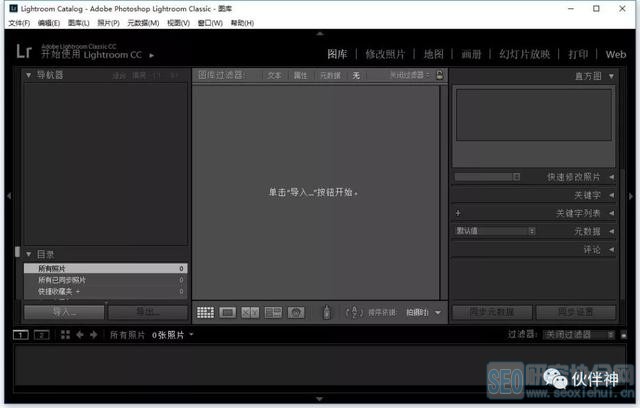
Task: Click the filter lock icon
Action: tap(440, 75)
